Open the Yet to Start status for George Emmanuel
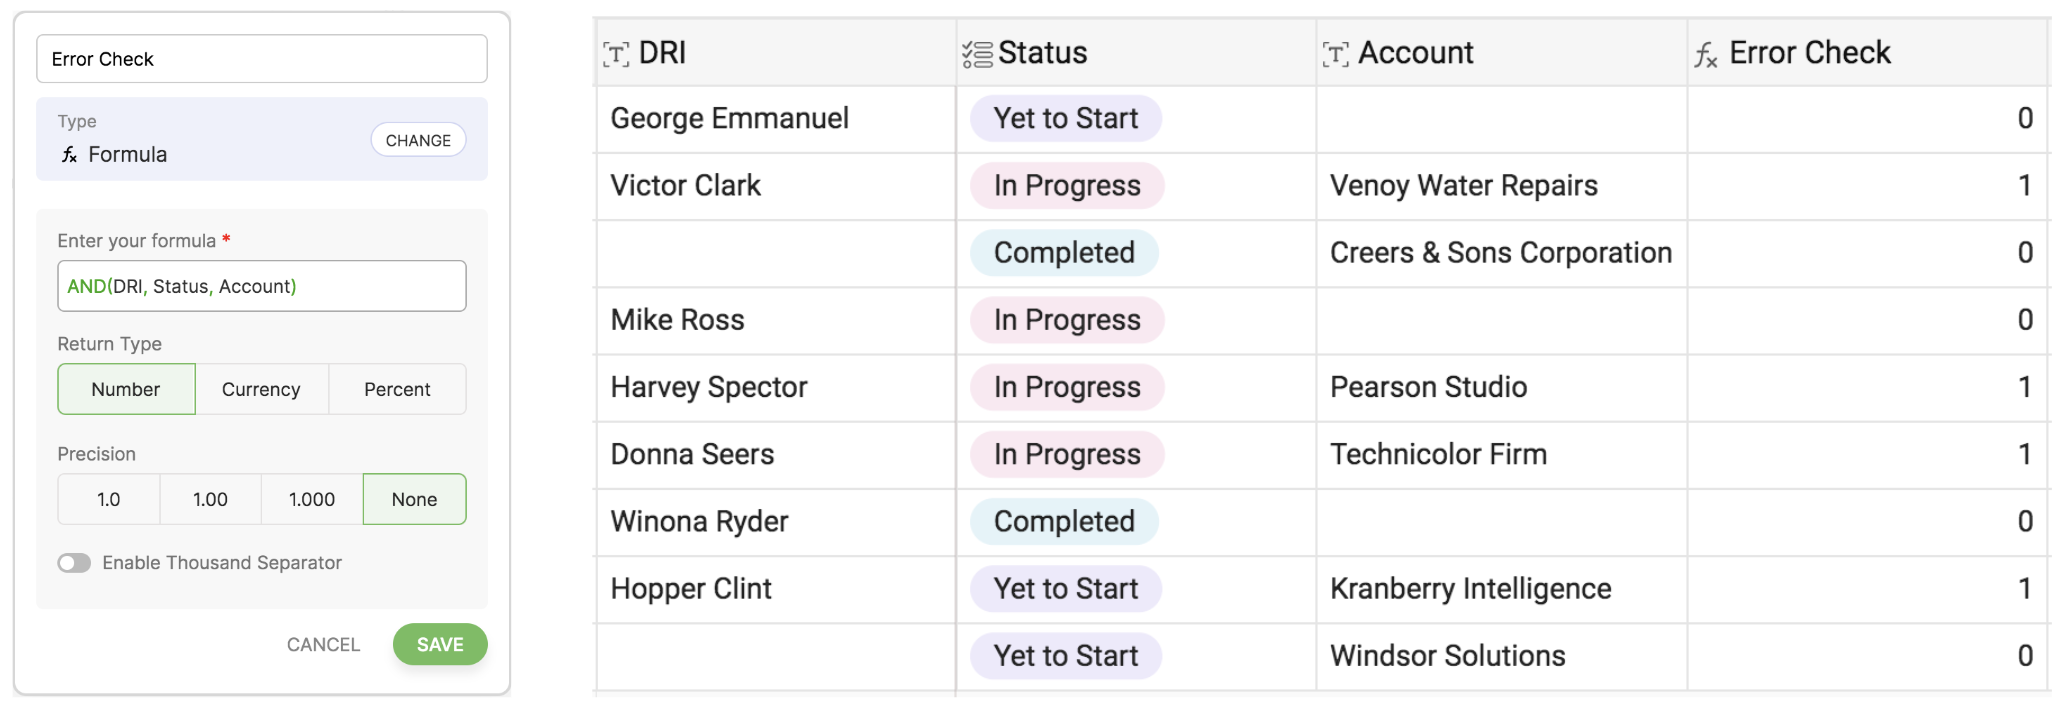 click(1065, 119)
